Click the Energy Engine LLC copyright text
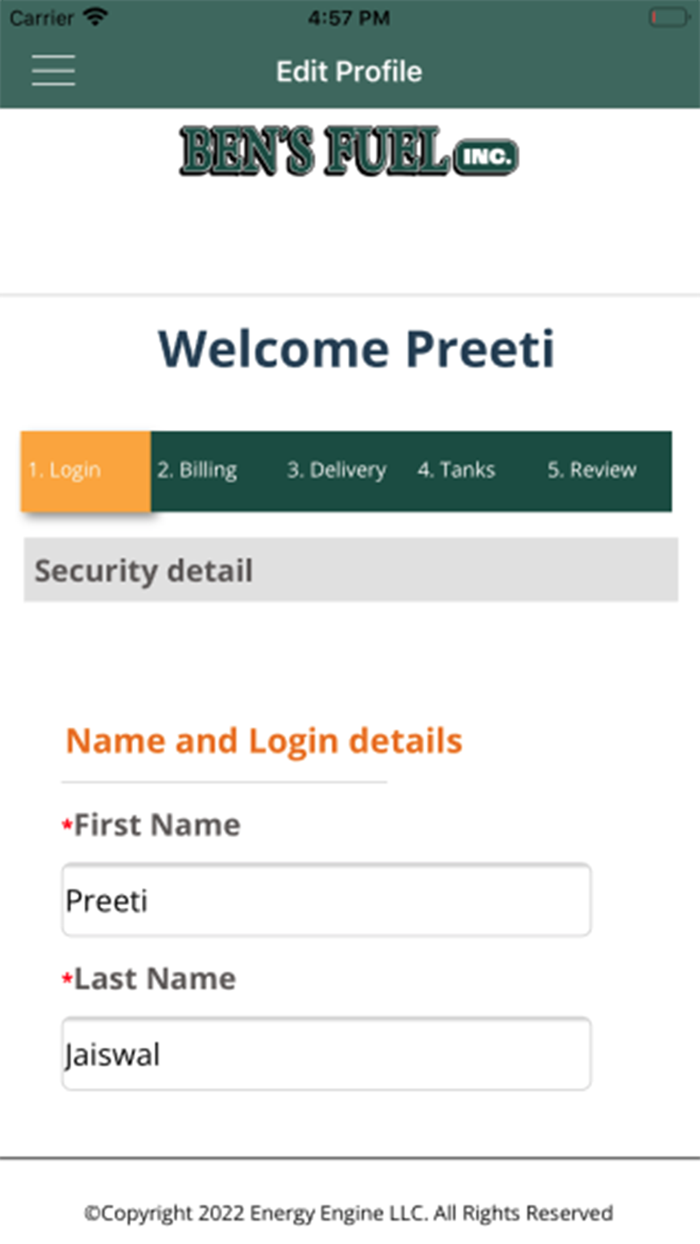Image resolution: width=700 pixels, height=1244 pixels. click(348, 1213)
